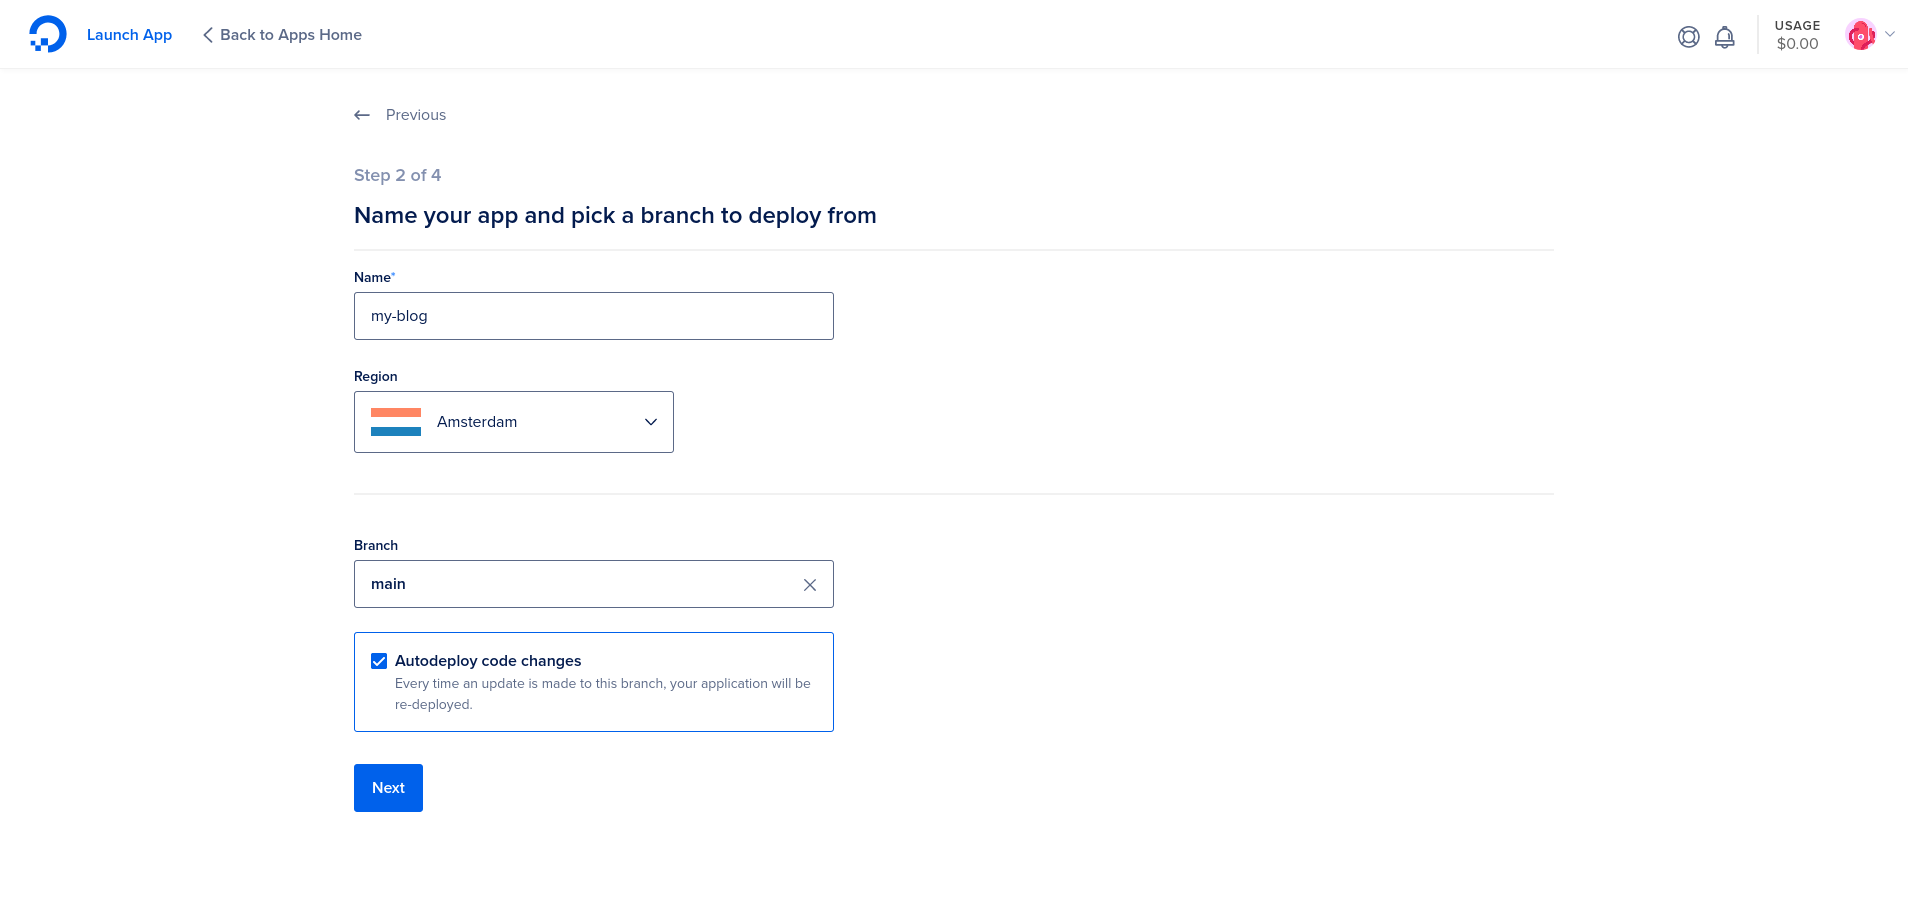Click the Next button
The image size is (1908, 910).
click(388, 788)
